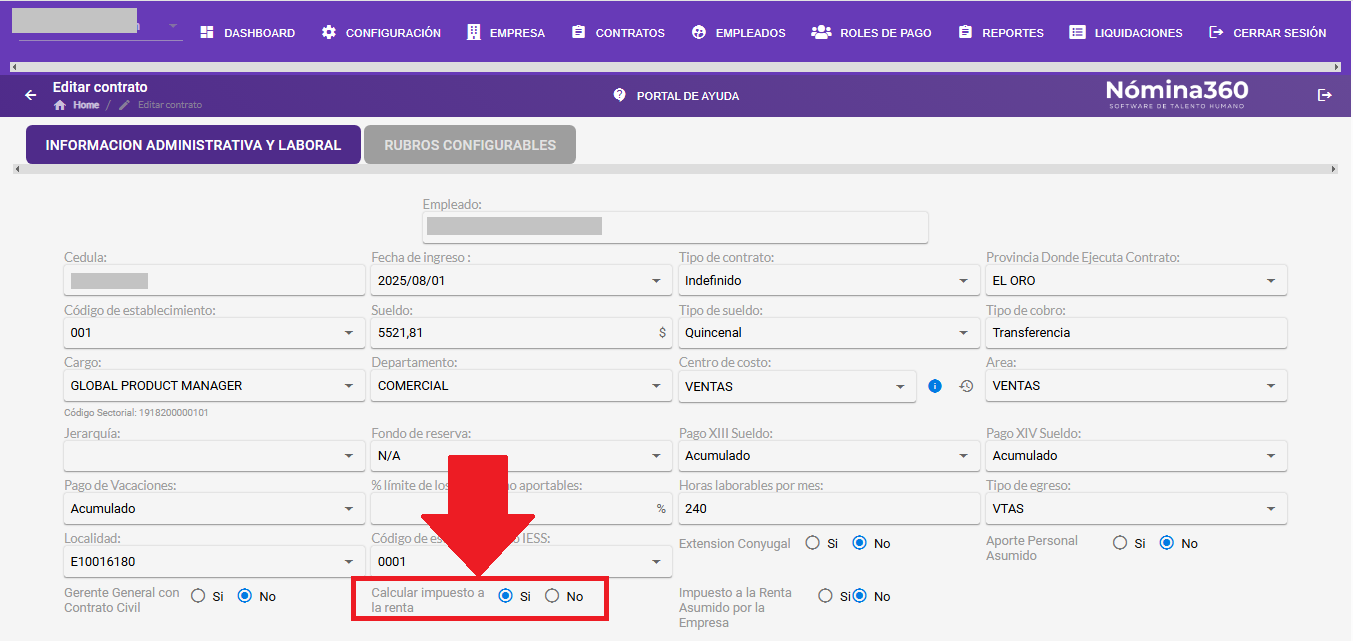
Task: Click the history icon beside Centro de costo
Action: pyautogui.click(x=966, y=386)
